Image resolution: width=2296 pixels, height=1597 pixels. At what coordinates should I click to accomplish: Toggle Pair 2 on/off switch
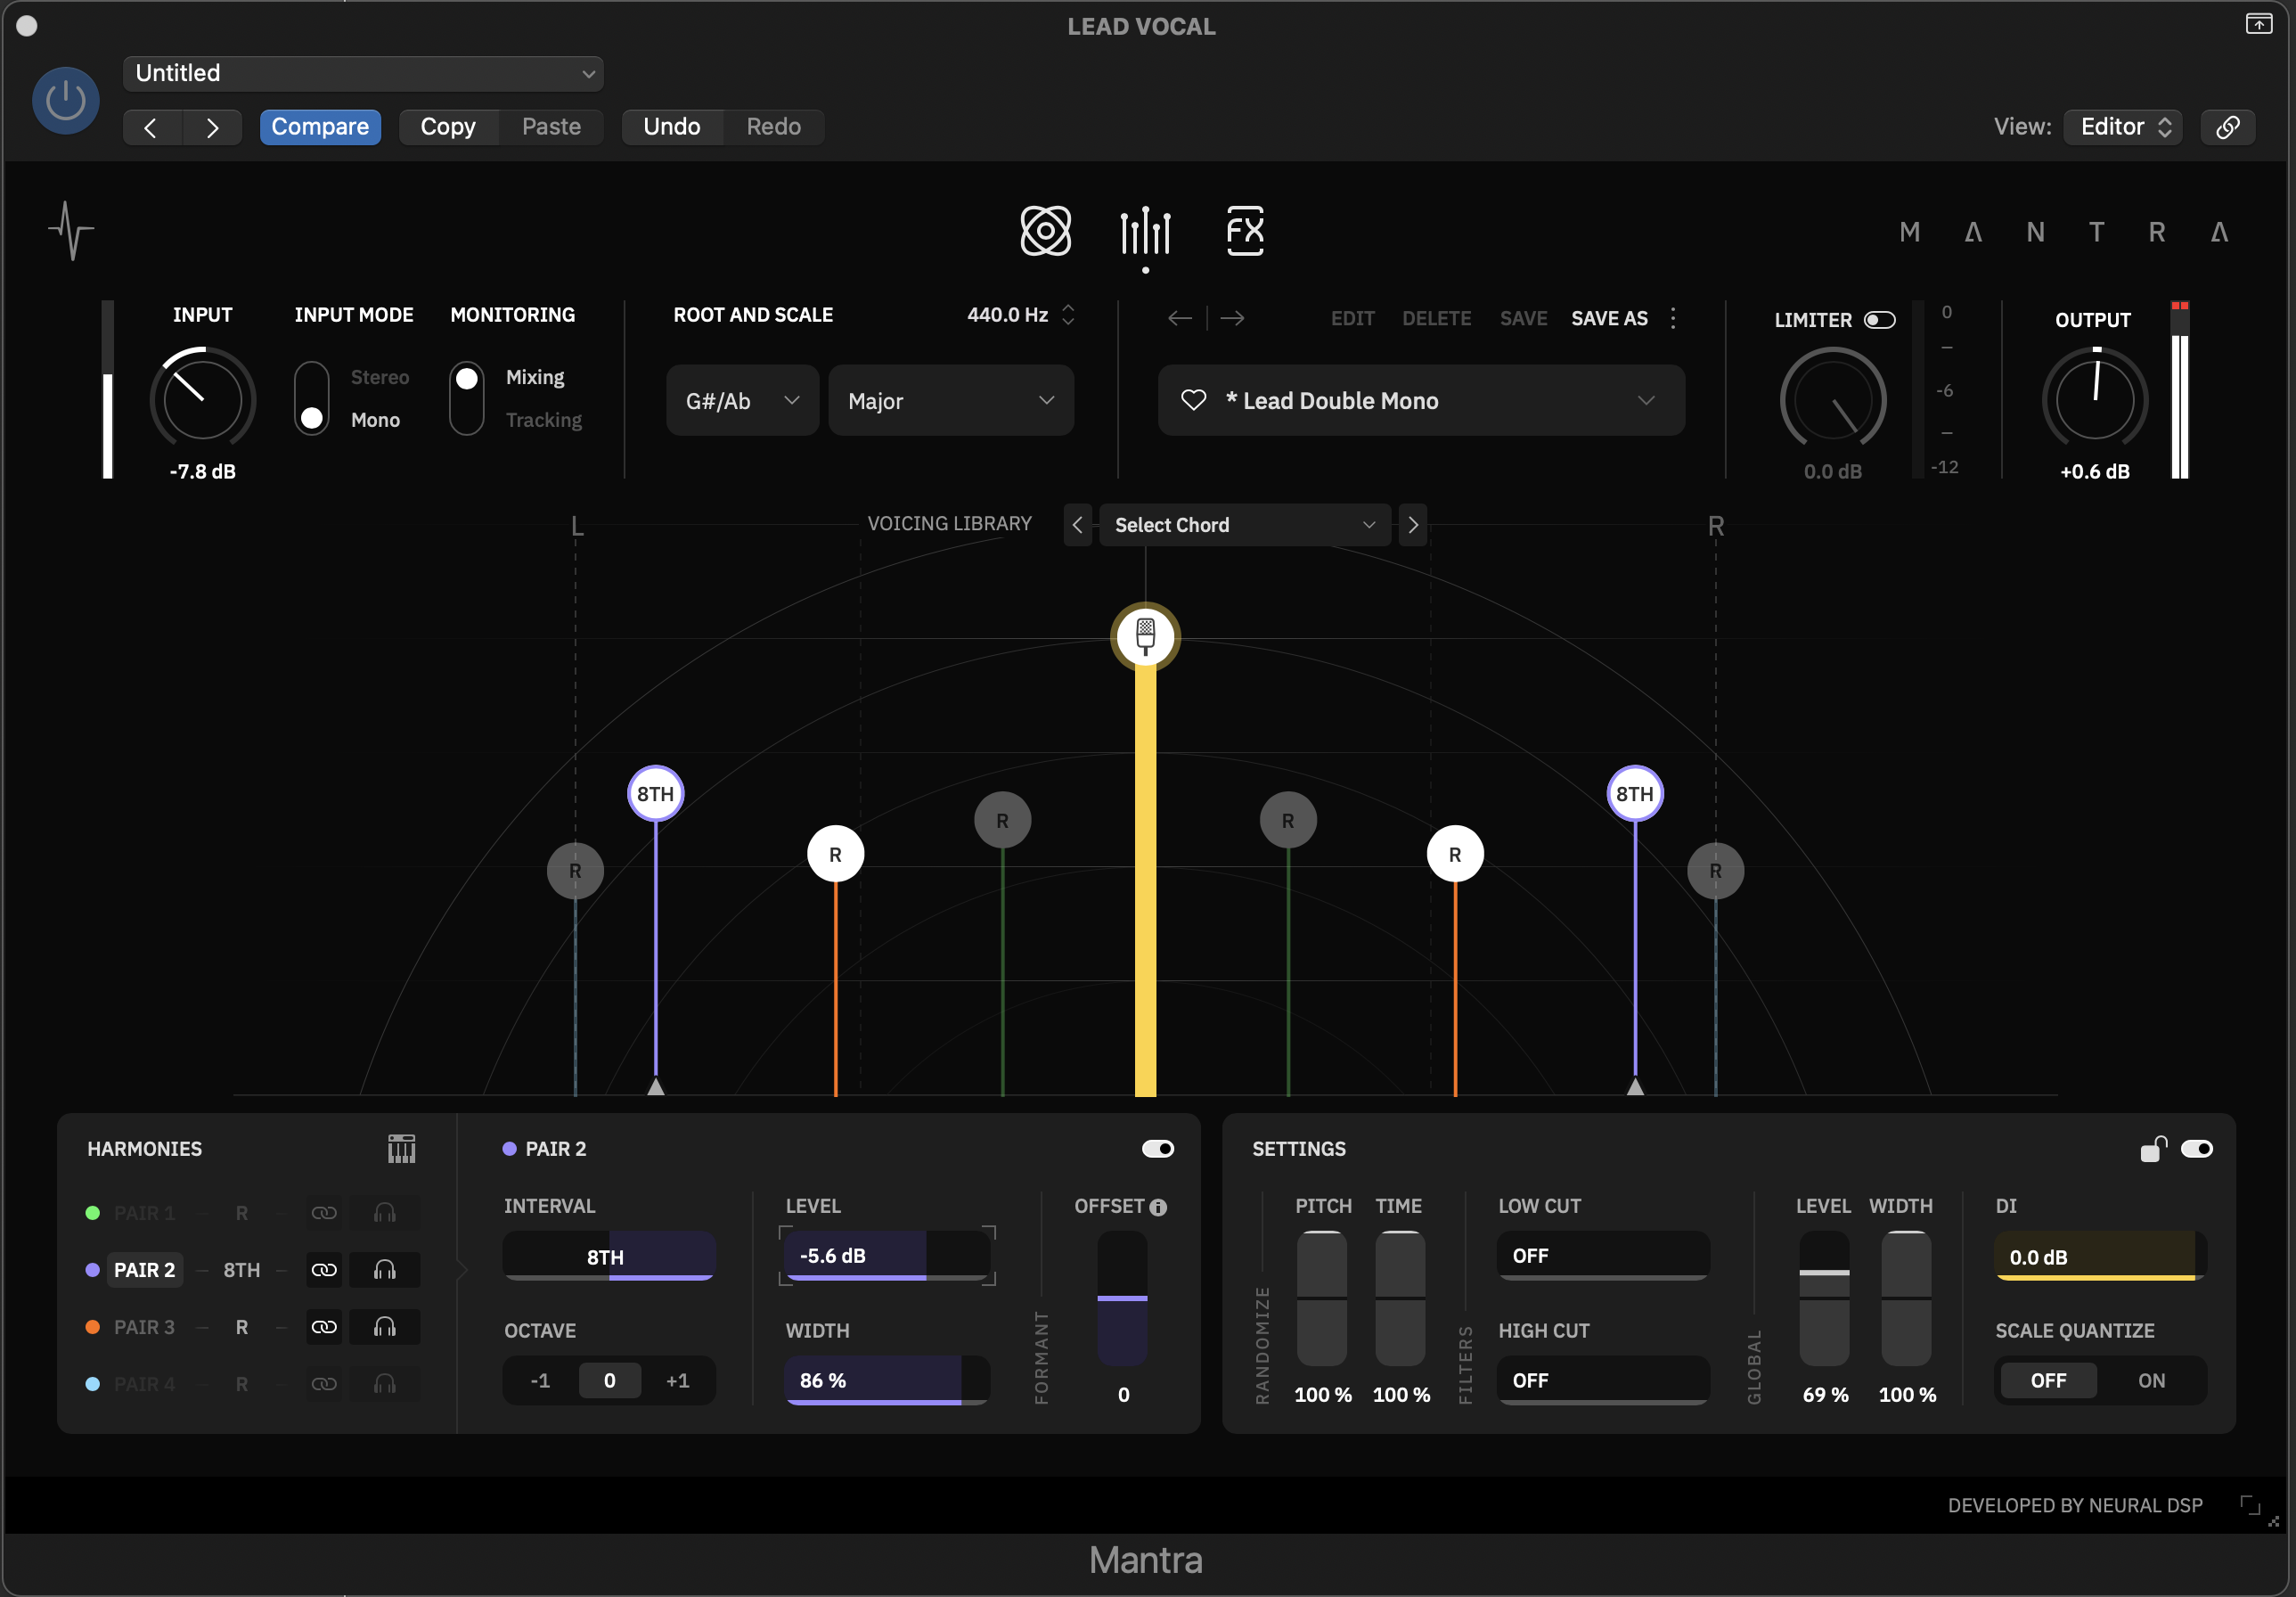click(x=1158, y=1148)
